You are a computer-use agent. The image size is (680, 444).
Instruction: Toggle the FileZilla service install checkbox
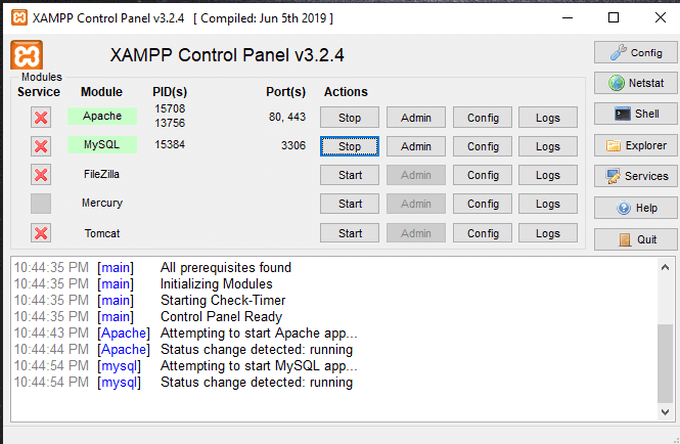(x=41, y=175)
